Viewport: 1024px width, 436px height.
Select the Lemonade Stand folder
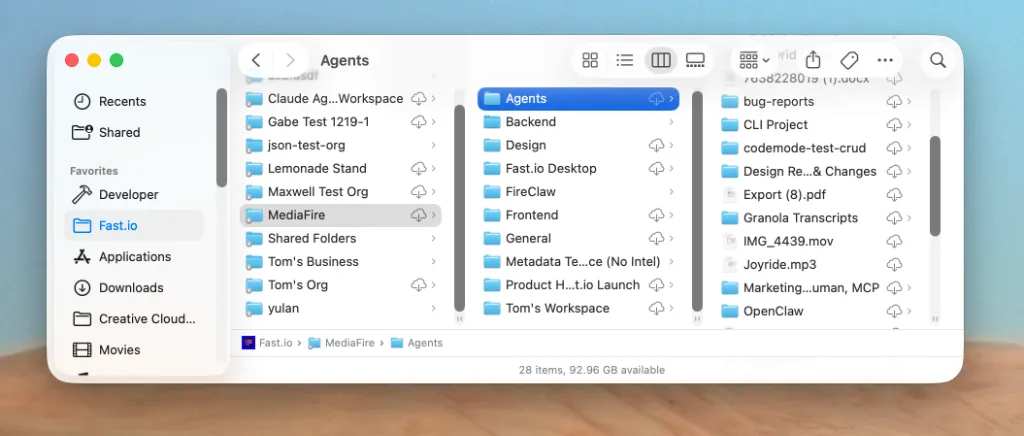(x=340, y=168)
